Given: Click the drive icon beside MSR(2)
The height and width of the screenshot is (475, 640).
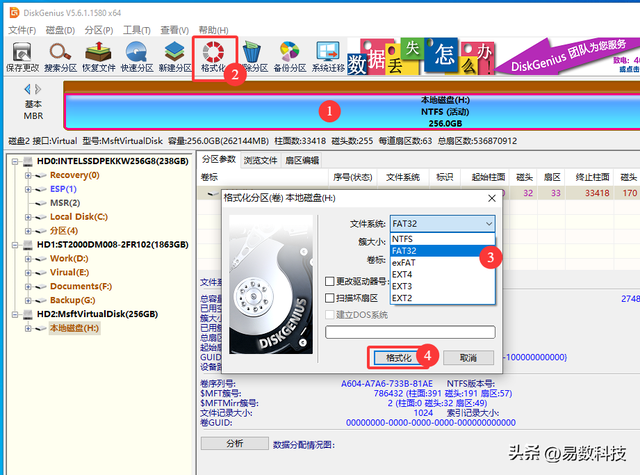Looking at the screenshot, I should 40,203.
